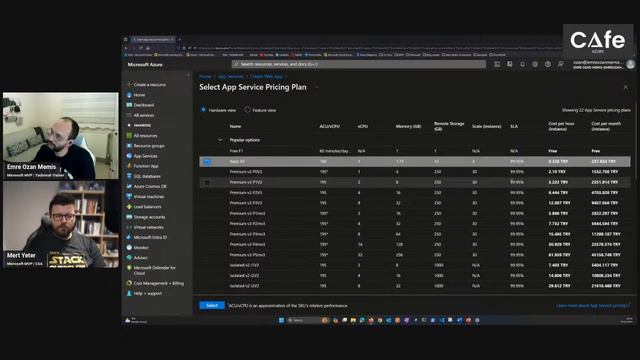Click the Name column header

(235, 126)
